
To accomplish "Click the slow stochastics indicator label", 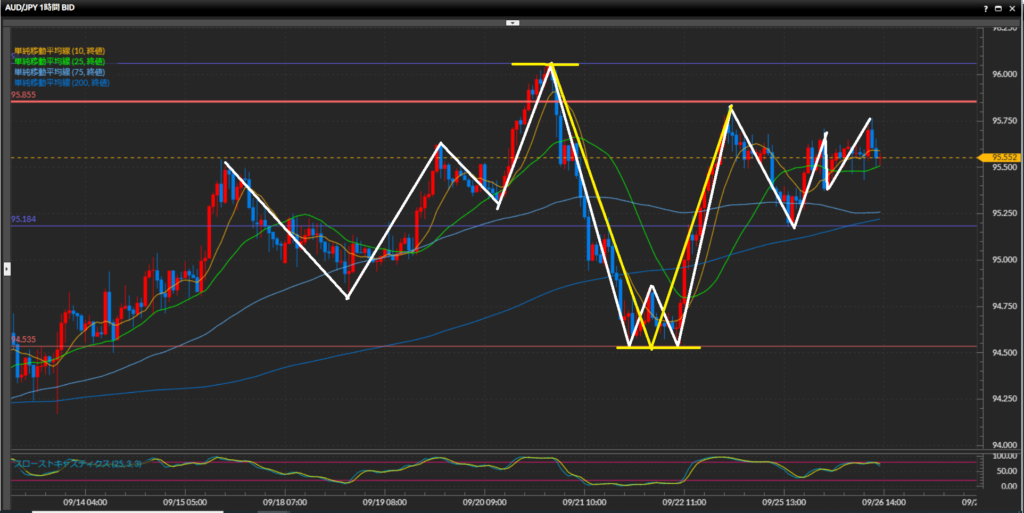I will pos(76,464).
